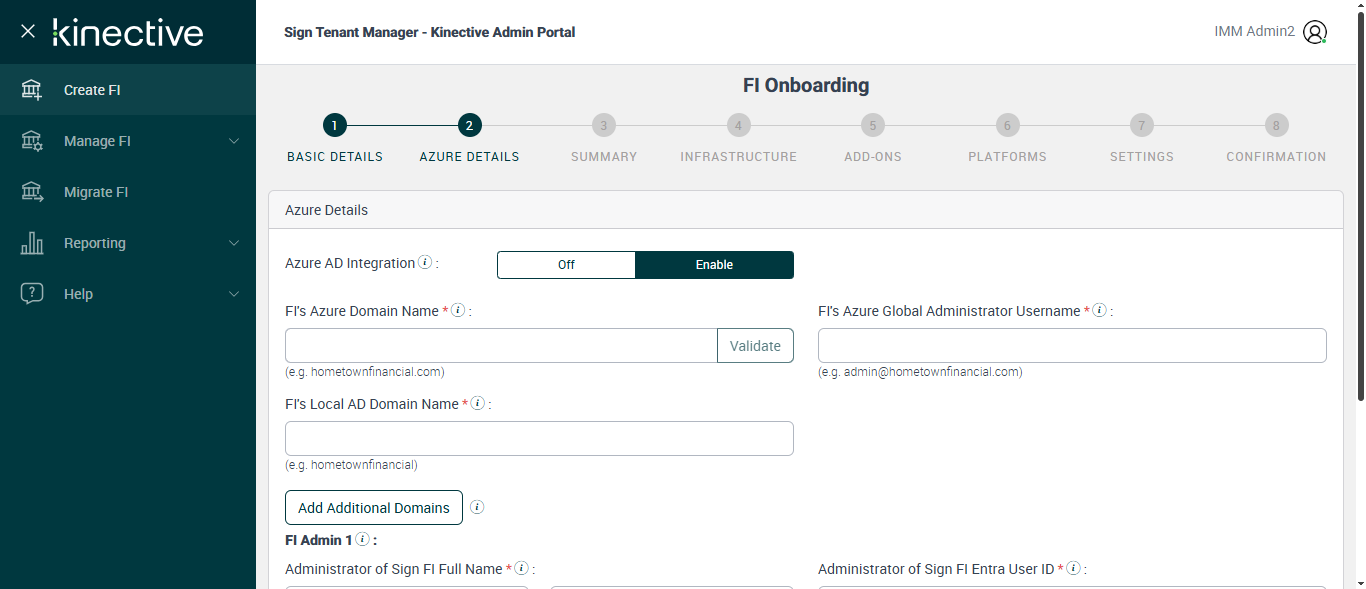
Task: Click Add Additional Domains button
Action: point(373,508)
